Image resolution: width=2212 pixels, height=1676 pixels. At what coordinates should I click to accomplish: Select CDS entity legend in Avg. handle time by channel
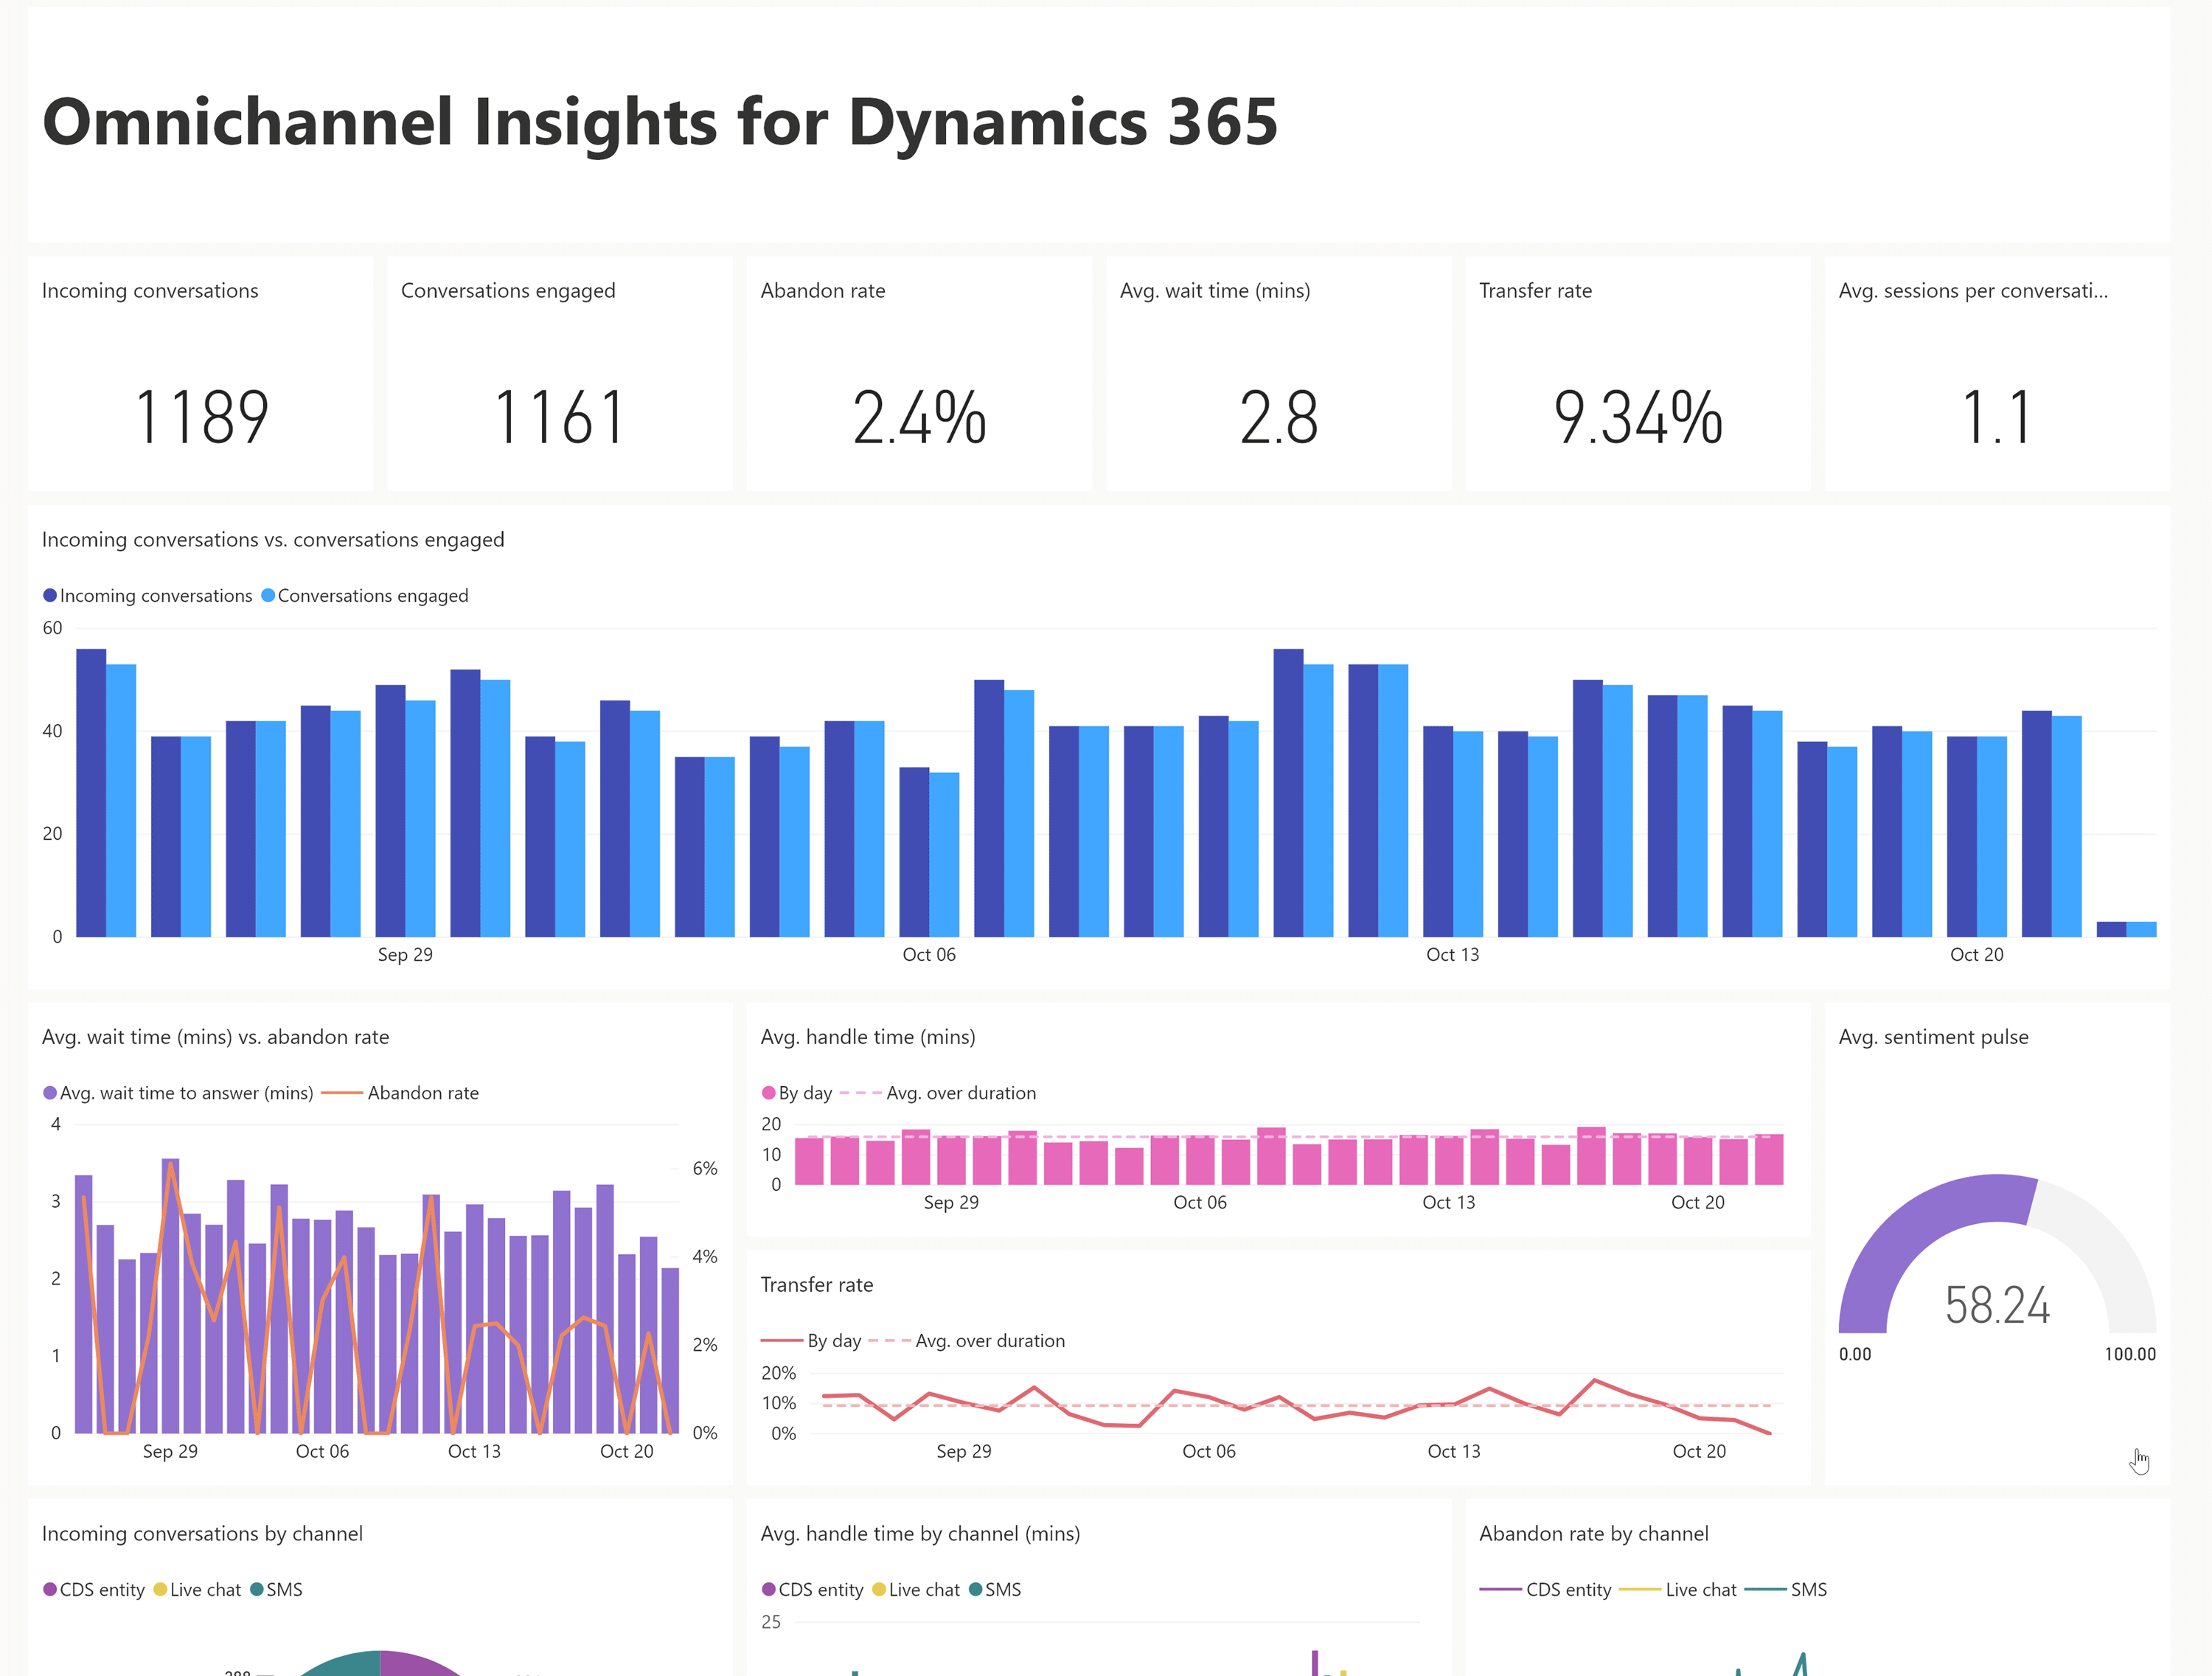point(813,1590)
